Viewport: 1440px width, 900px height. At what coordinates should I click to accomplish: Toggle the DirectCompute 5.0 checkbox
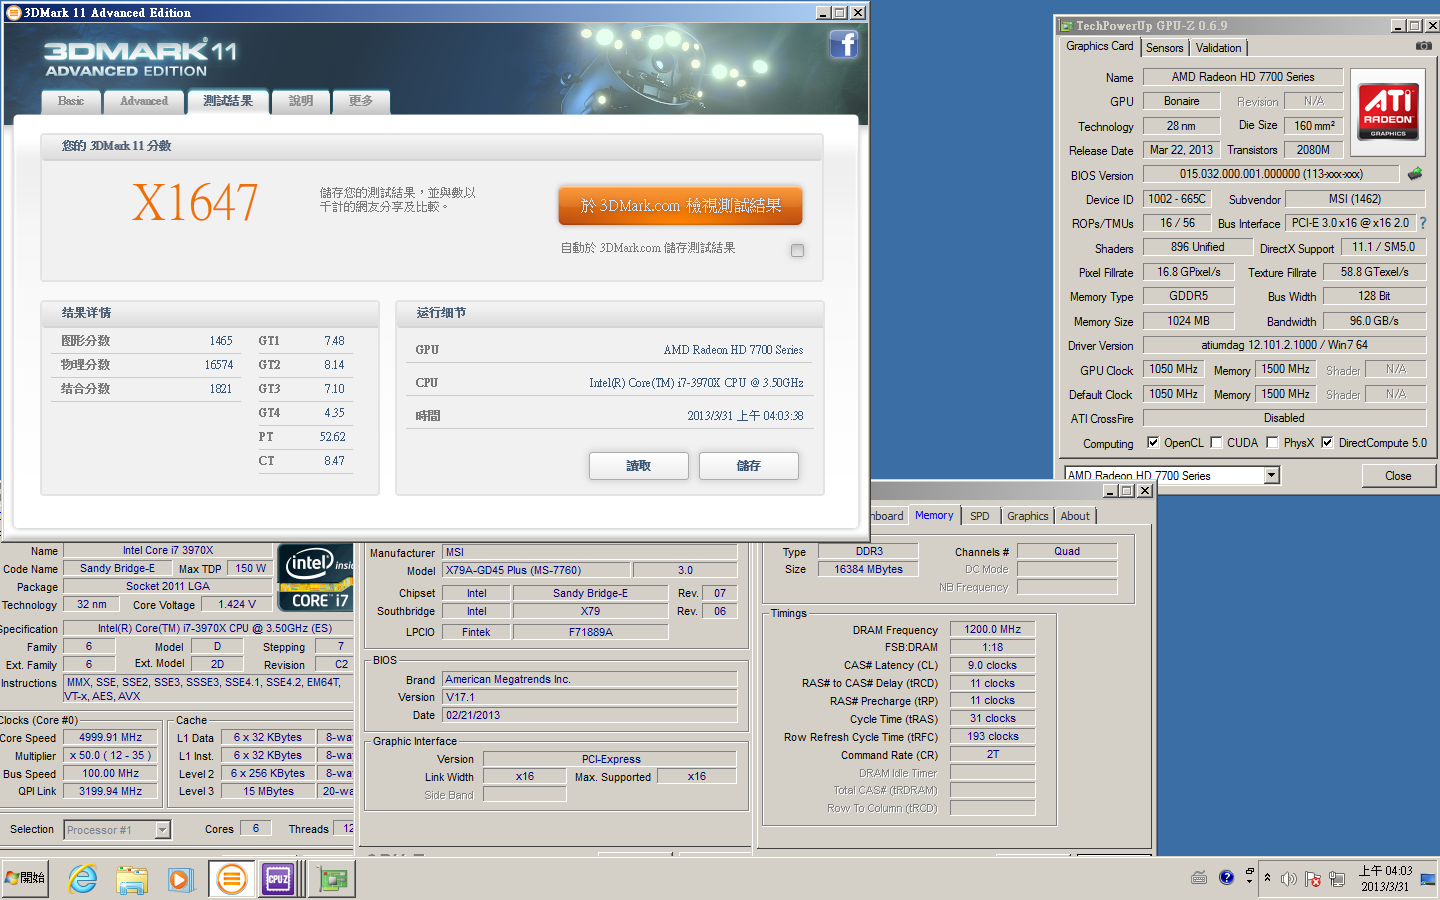1327,442
